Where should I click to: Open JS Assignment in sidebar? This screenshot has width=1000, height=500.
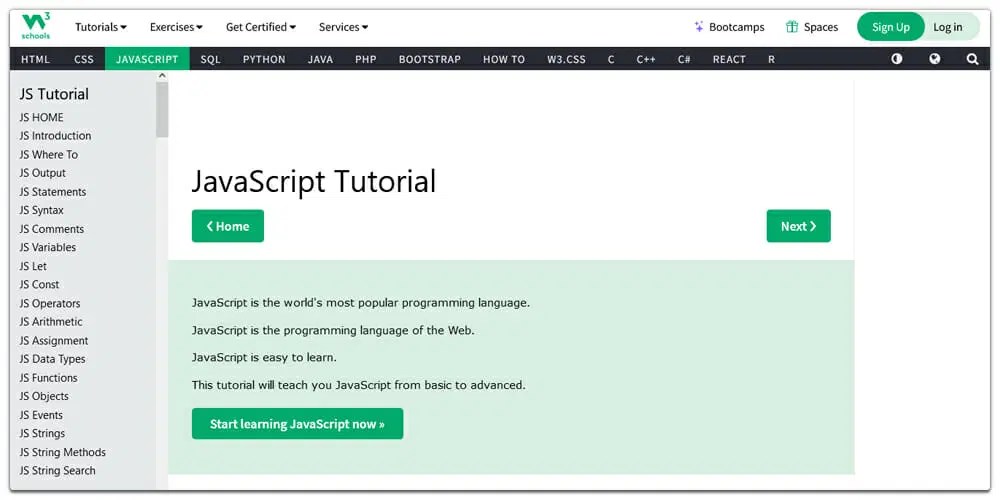[54, 341]
